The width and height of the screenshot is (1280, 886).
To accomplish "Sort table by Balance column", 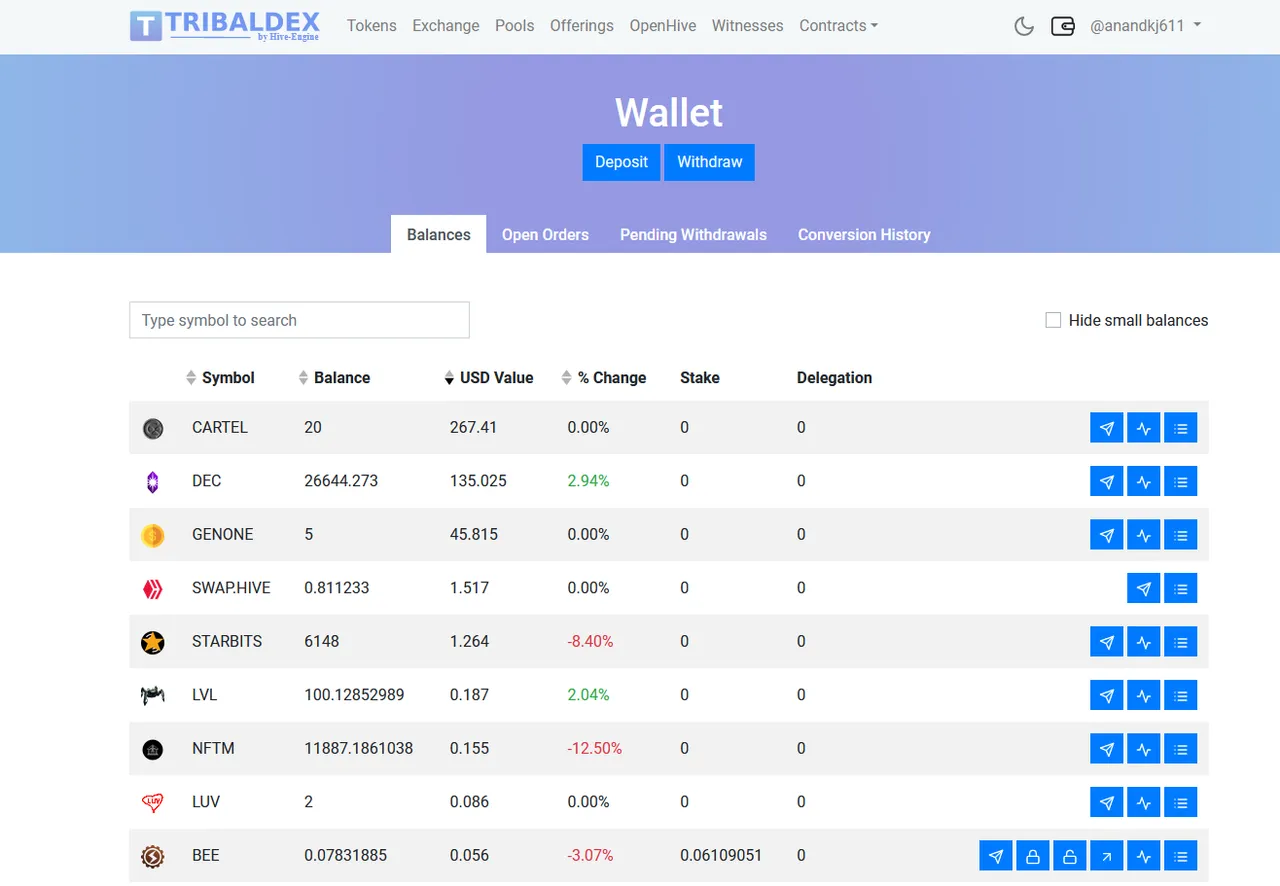I will (334, 378).
